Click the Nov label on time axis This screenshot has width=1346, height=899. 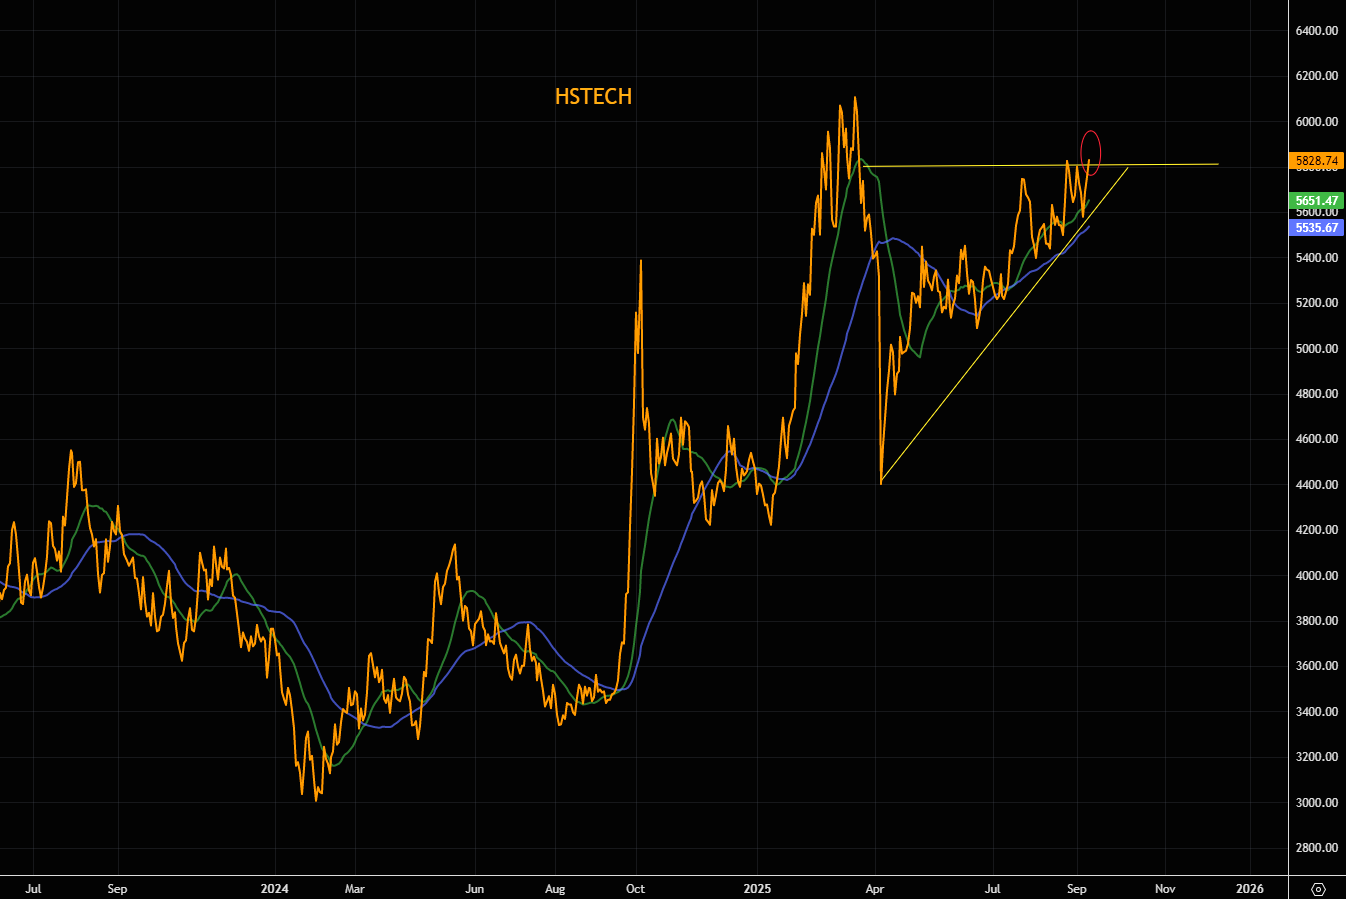click(x=1164, y=888)
